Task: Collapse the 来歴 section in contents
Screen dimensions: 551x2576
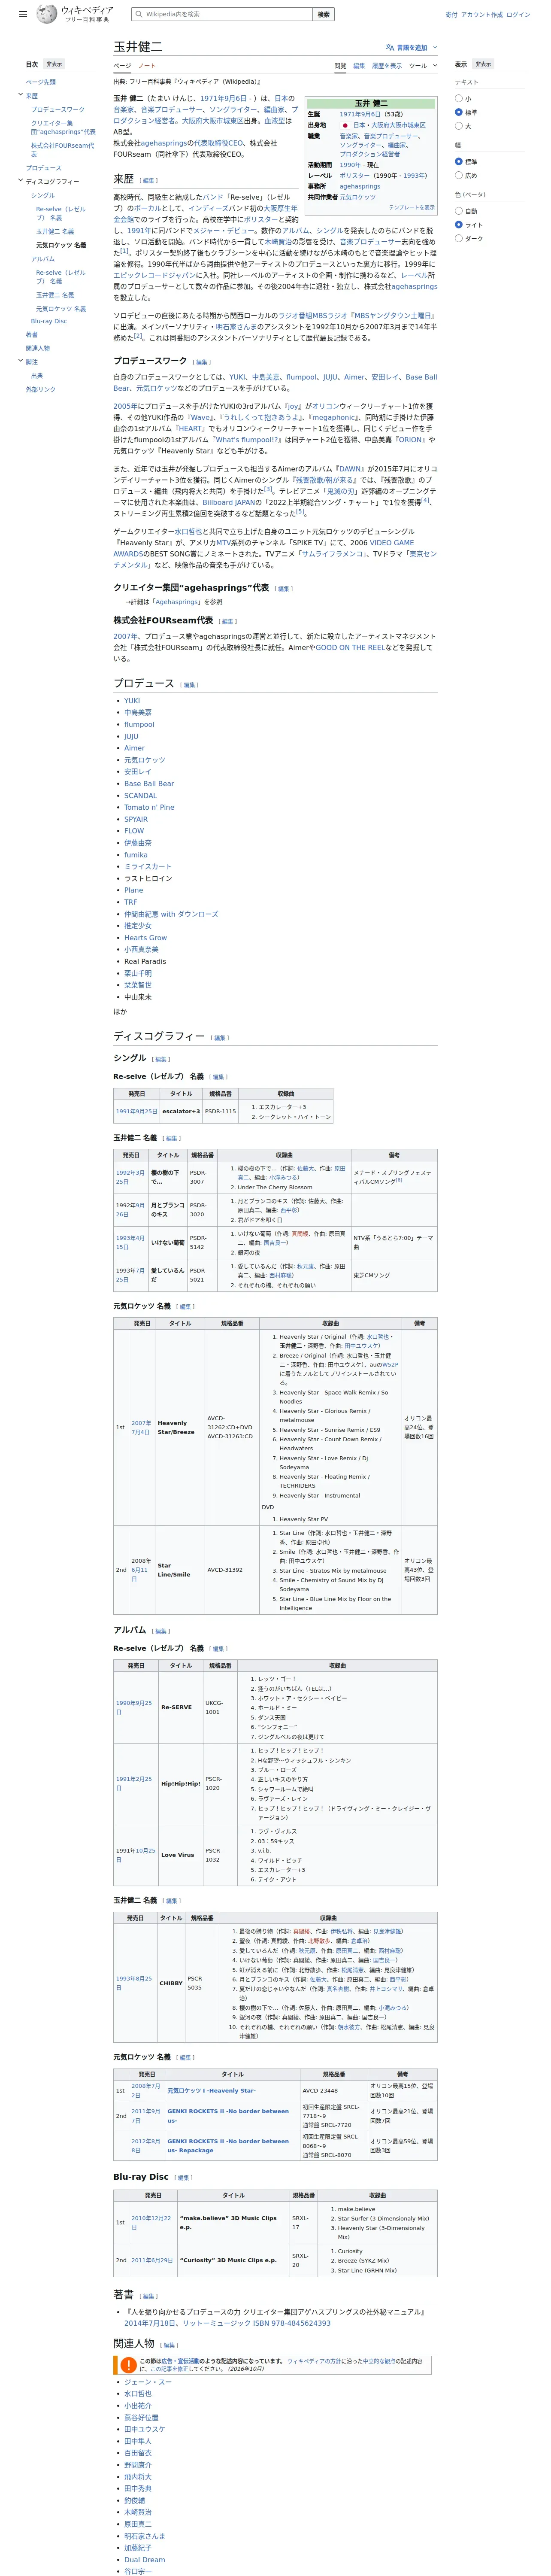Action: point(20,95)
